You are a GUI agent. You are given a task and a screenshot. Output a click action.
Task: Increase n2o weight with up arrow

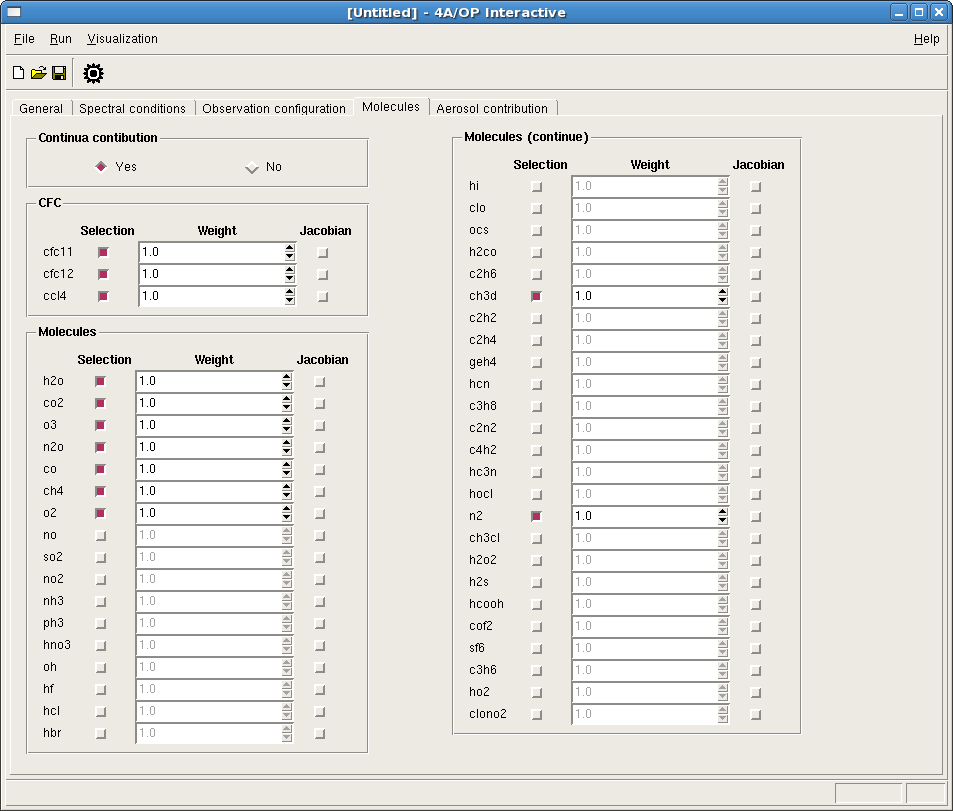[286, 443]
